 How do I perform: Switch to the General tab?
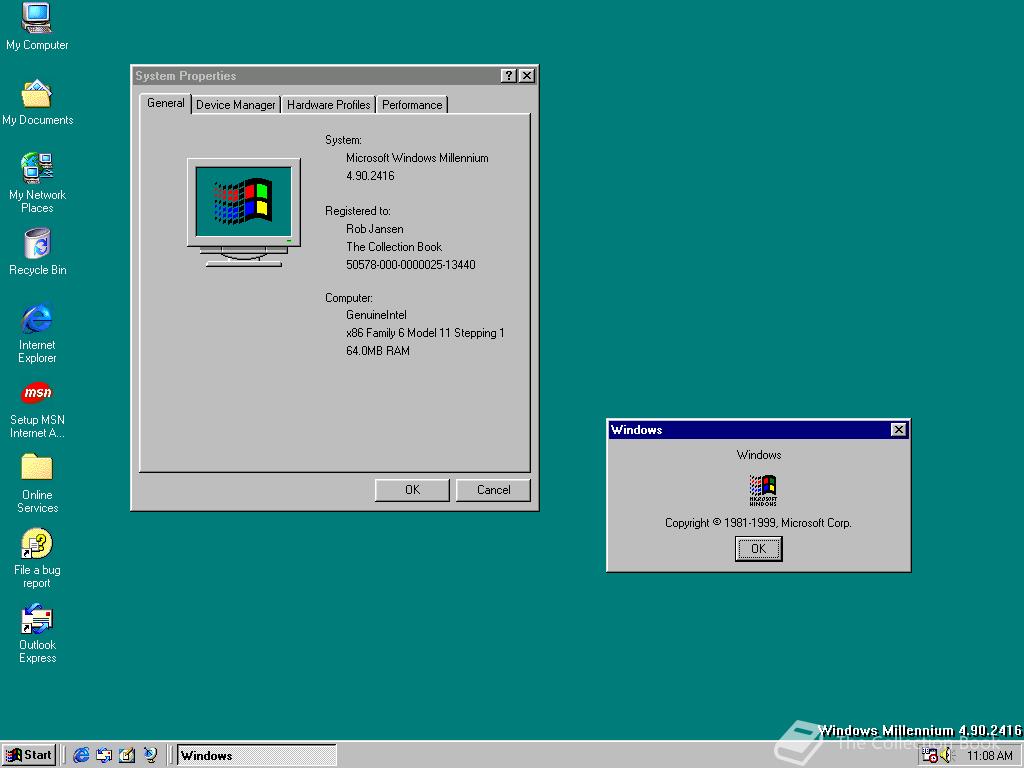pyautogui.click(x=165, y=103)
